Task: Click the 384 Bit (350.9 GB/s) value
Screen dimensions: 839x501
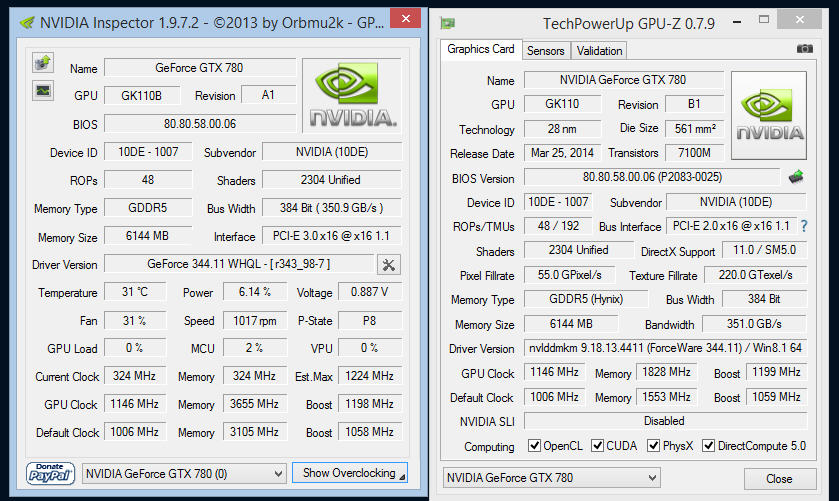Action: [x=331, y=208]
